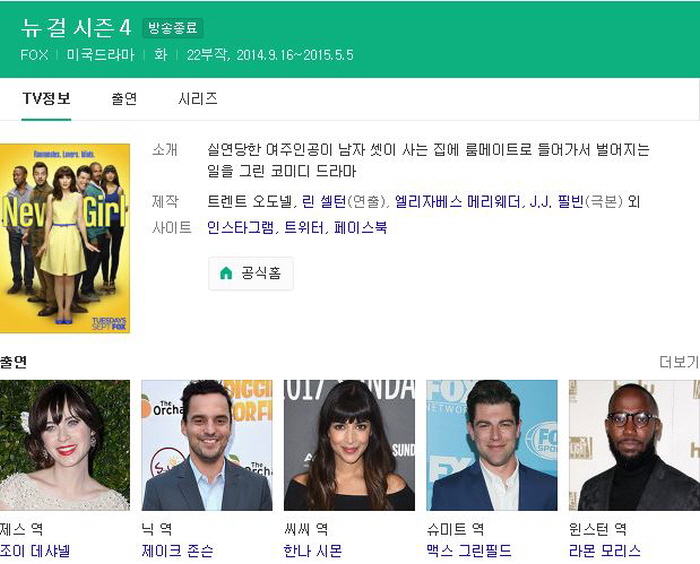The height and width of the screenshot is (564, 700).
Task: Open the 닉 역 cast photo
Action: [x=206, y=445]
